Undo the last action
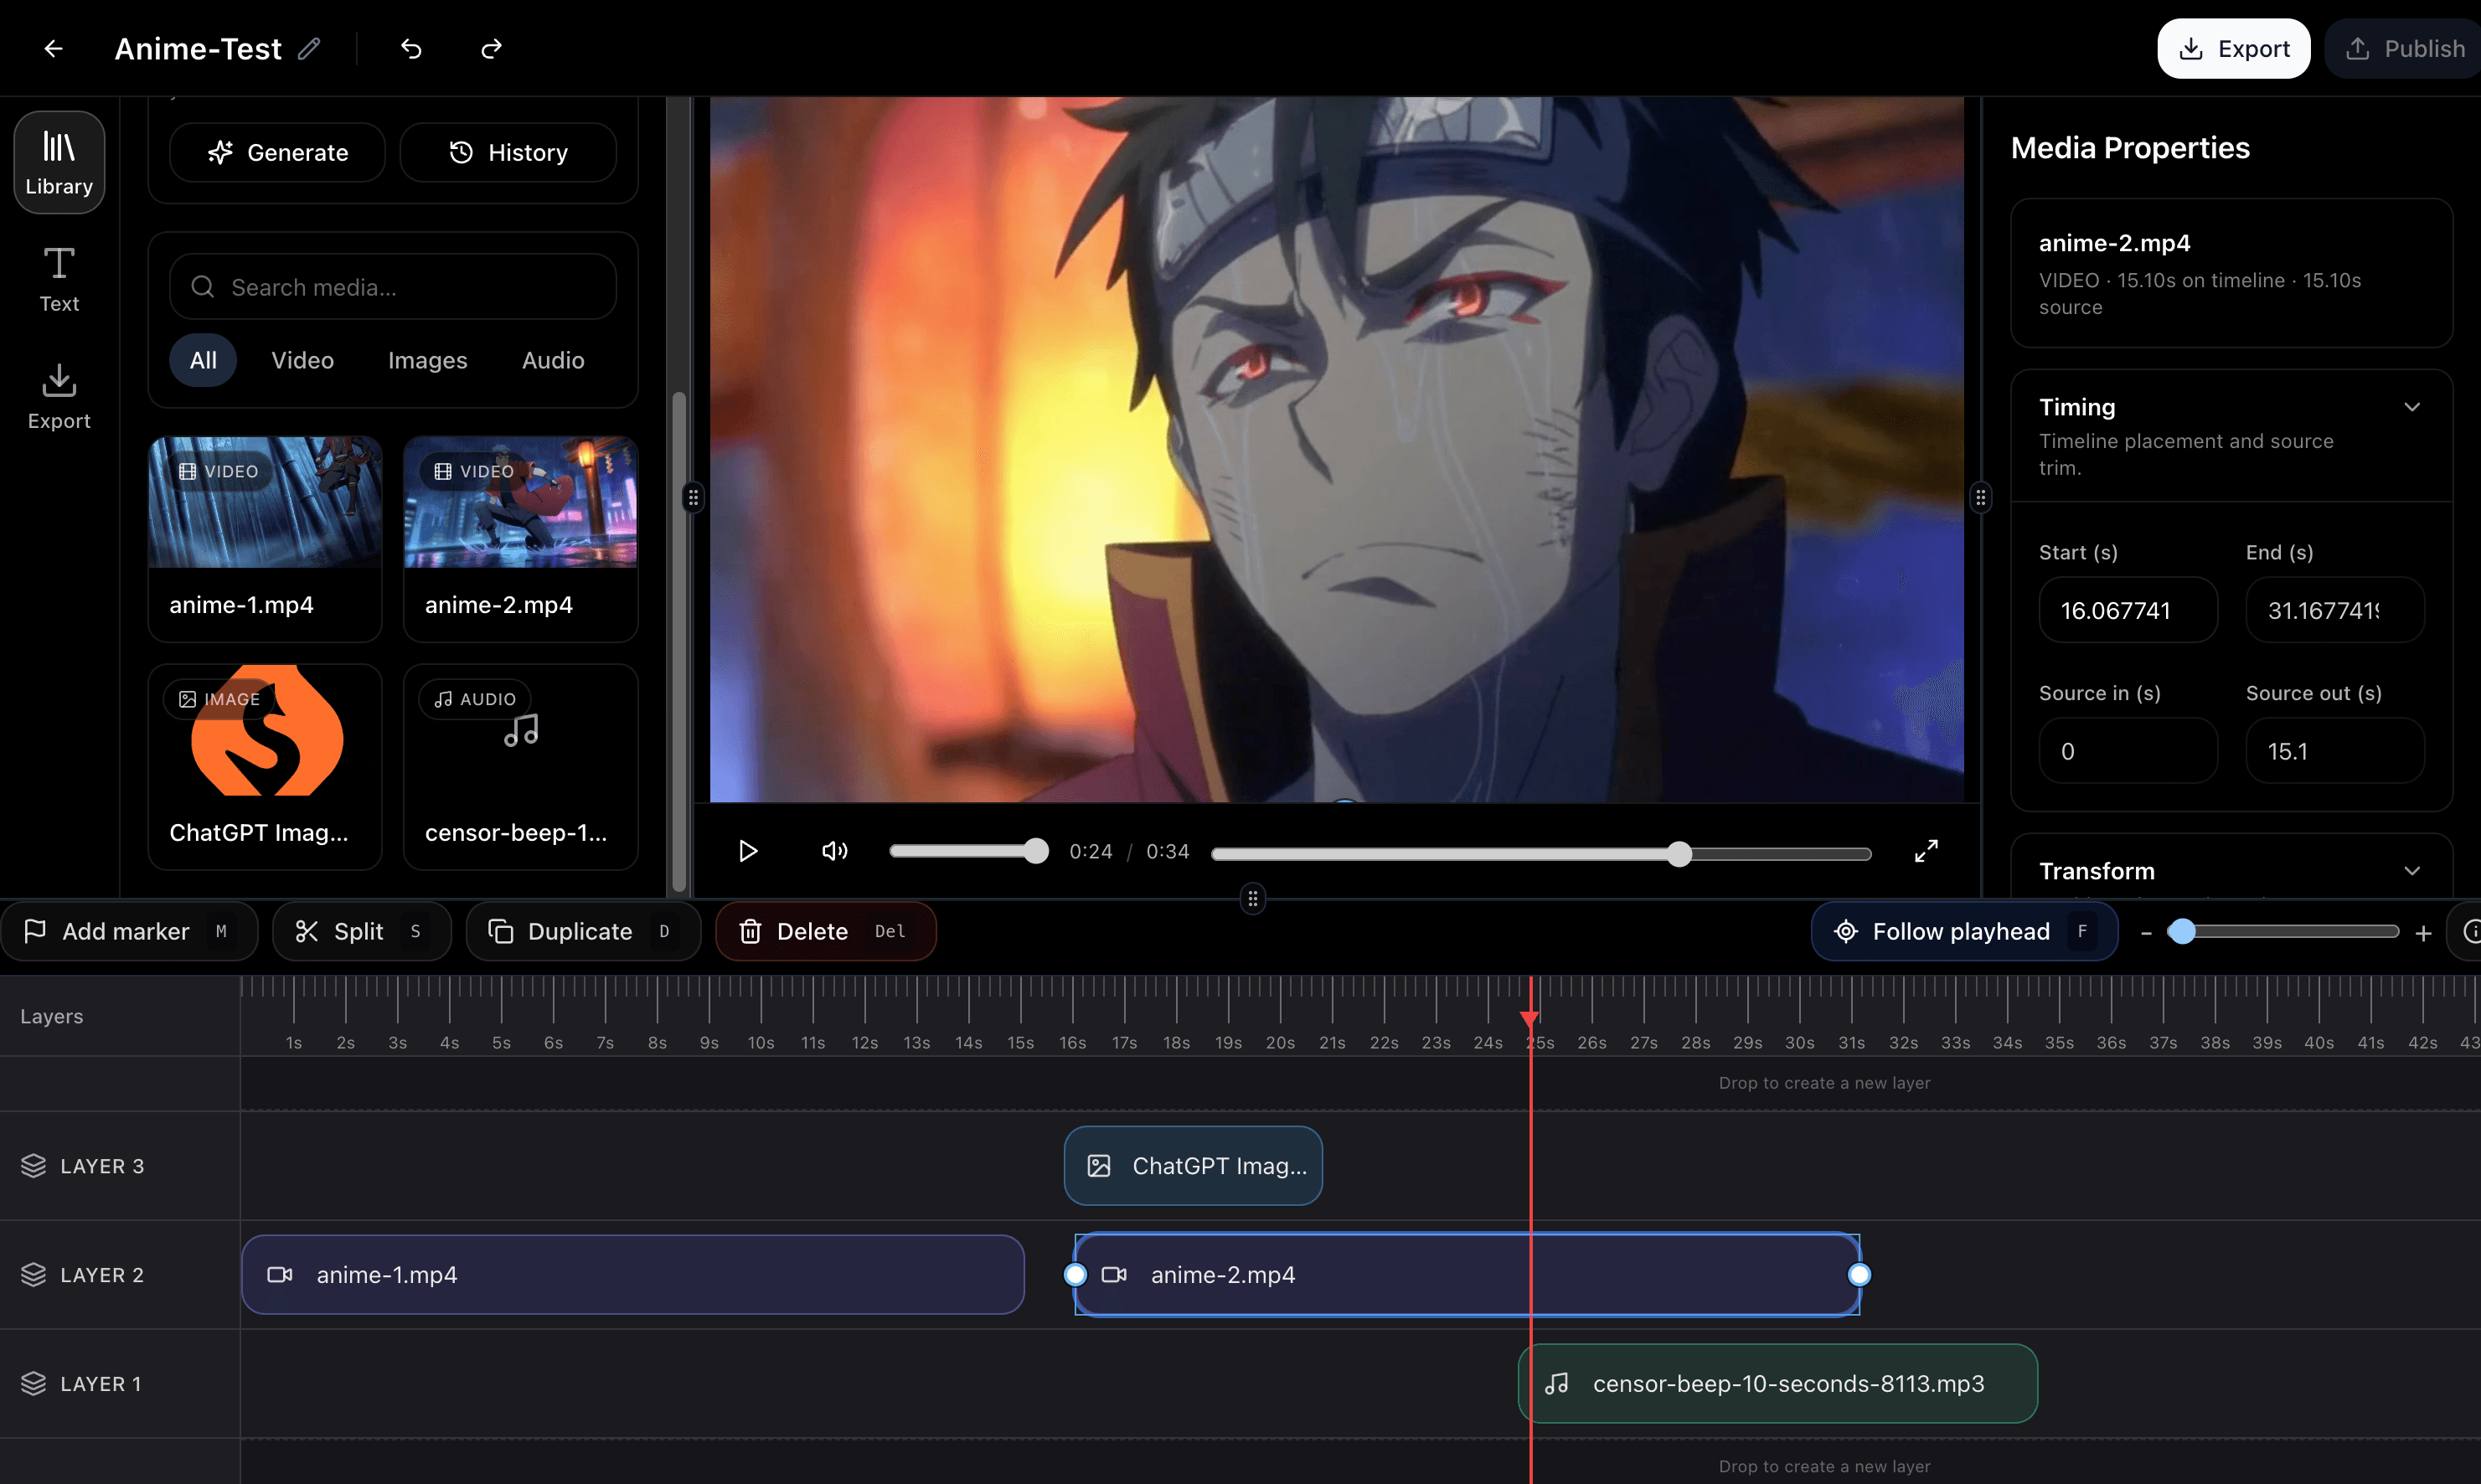The height and width of the screenshot is (1484, 2481). point(410,48)
